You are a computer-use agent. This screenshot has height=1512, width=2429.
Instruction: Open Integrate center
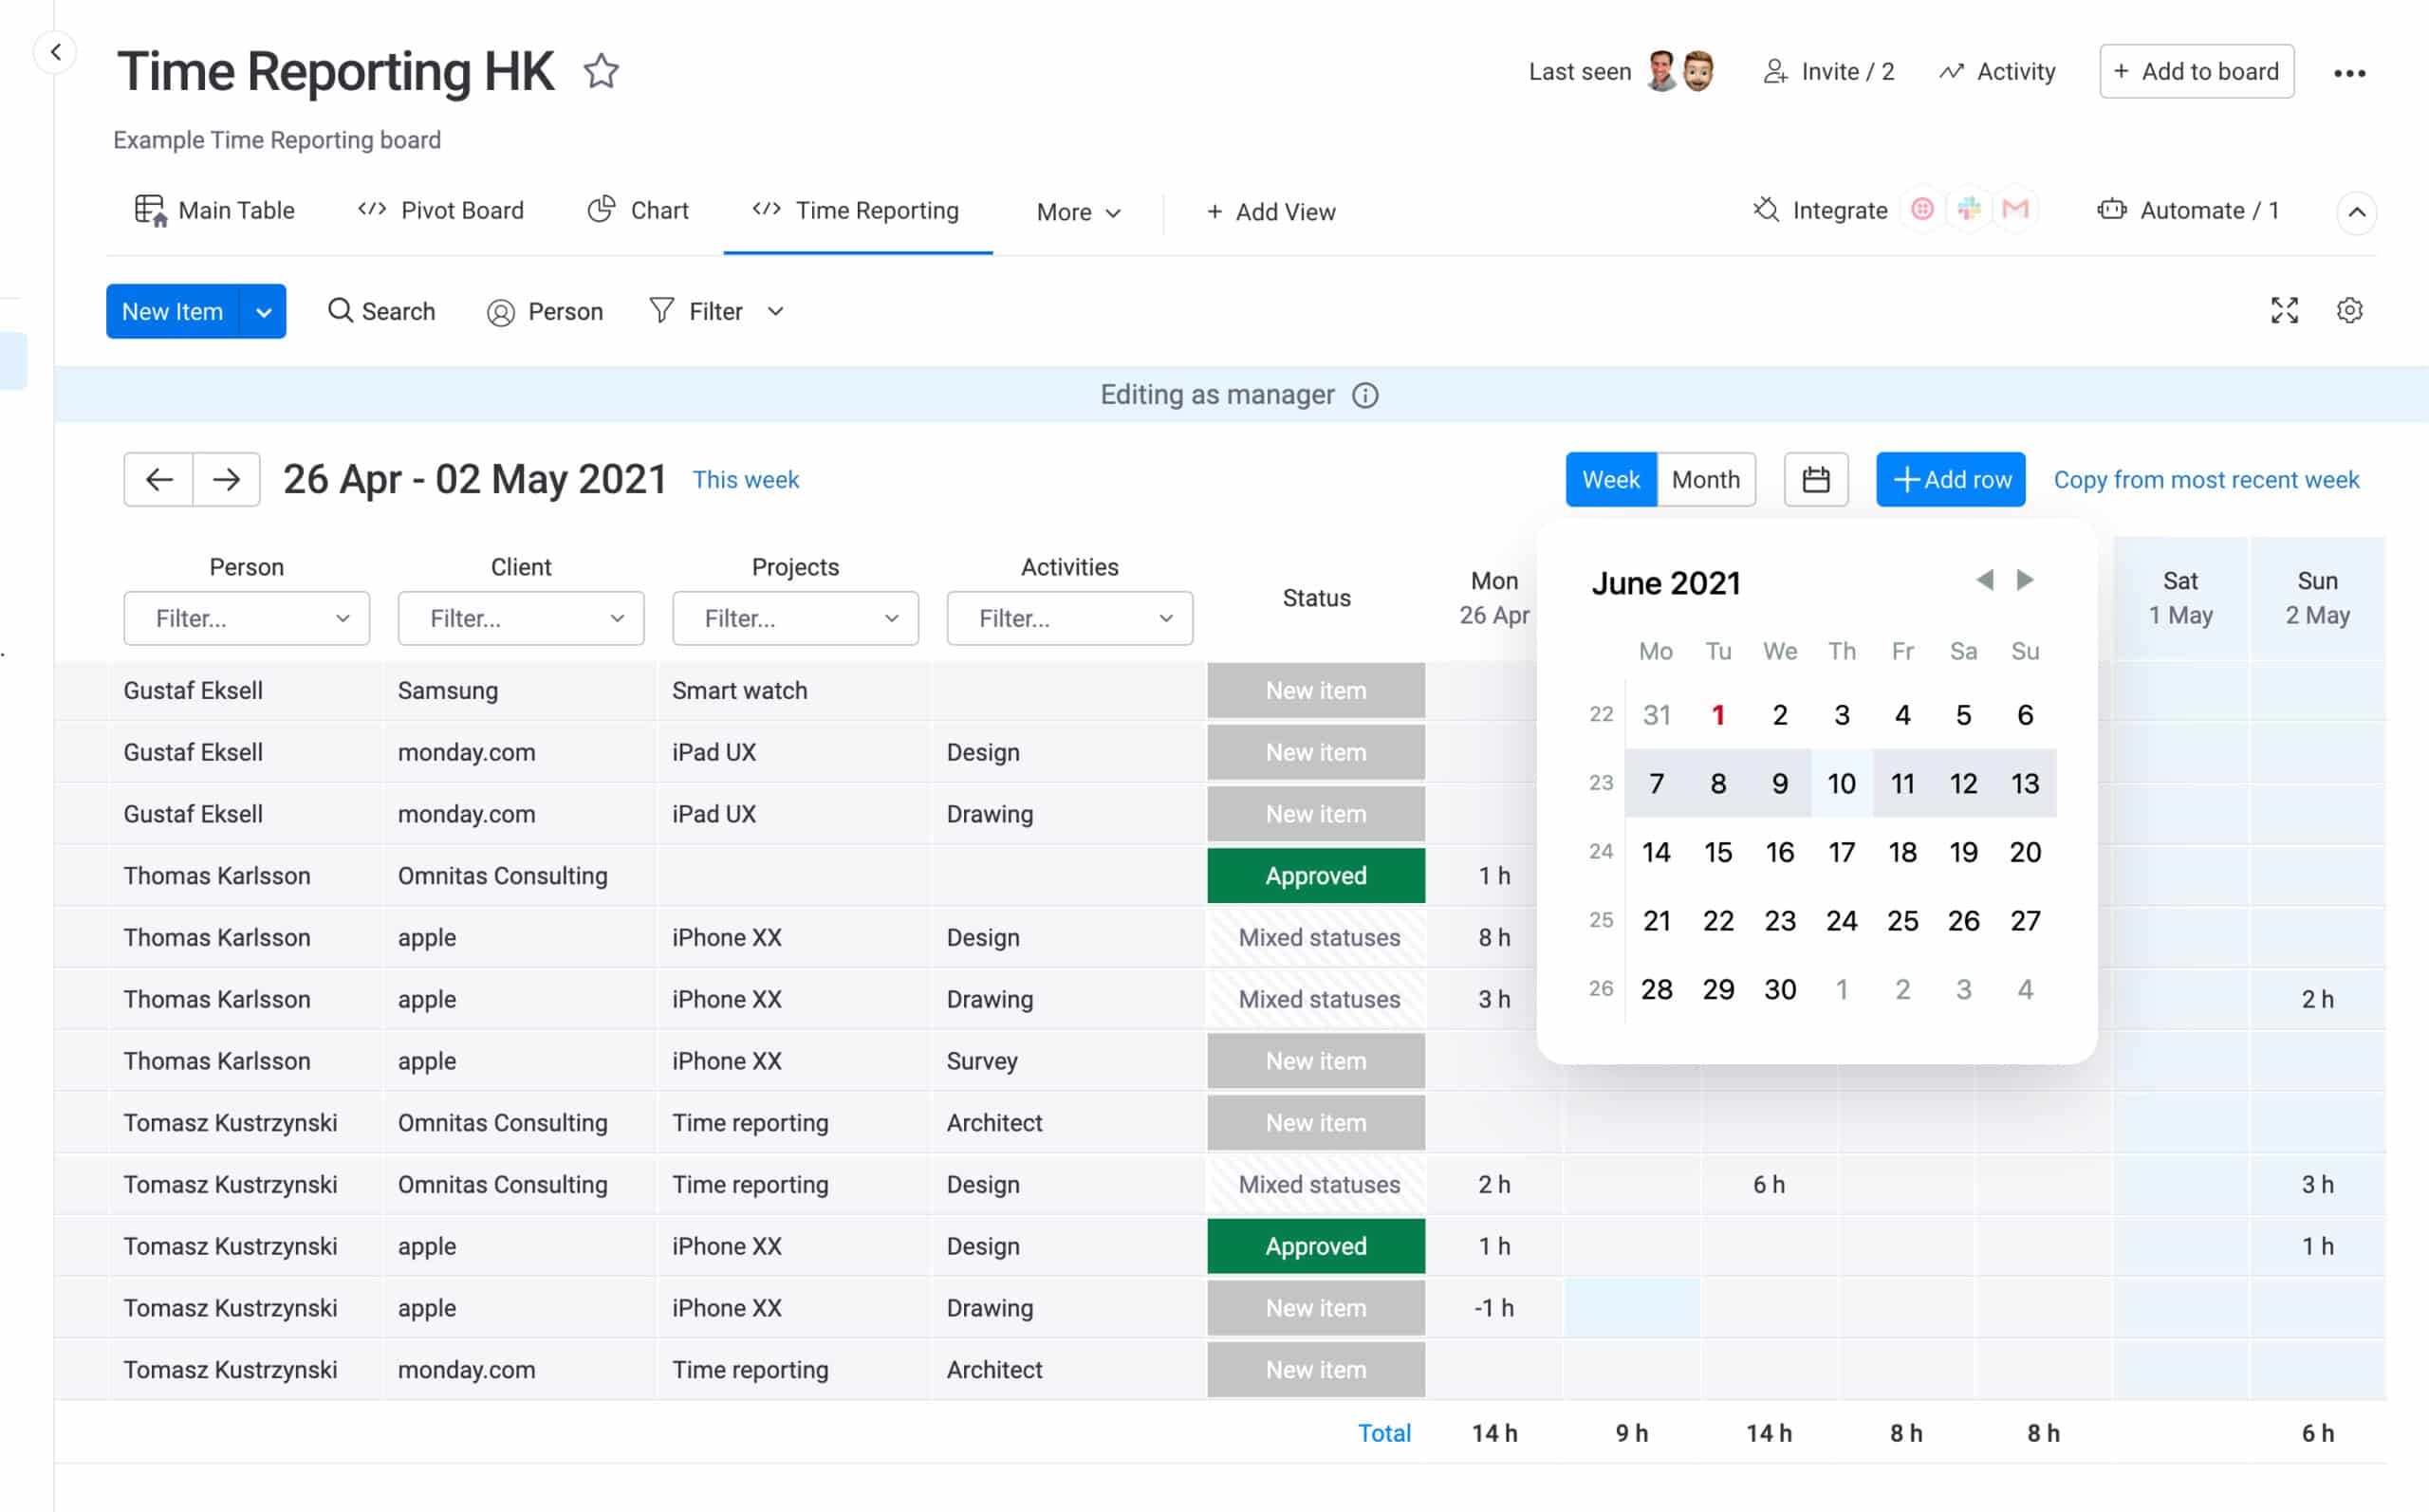(1820, 210)
